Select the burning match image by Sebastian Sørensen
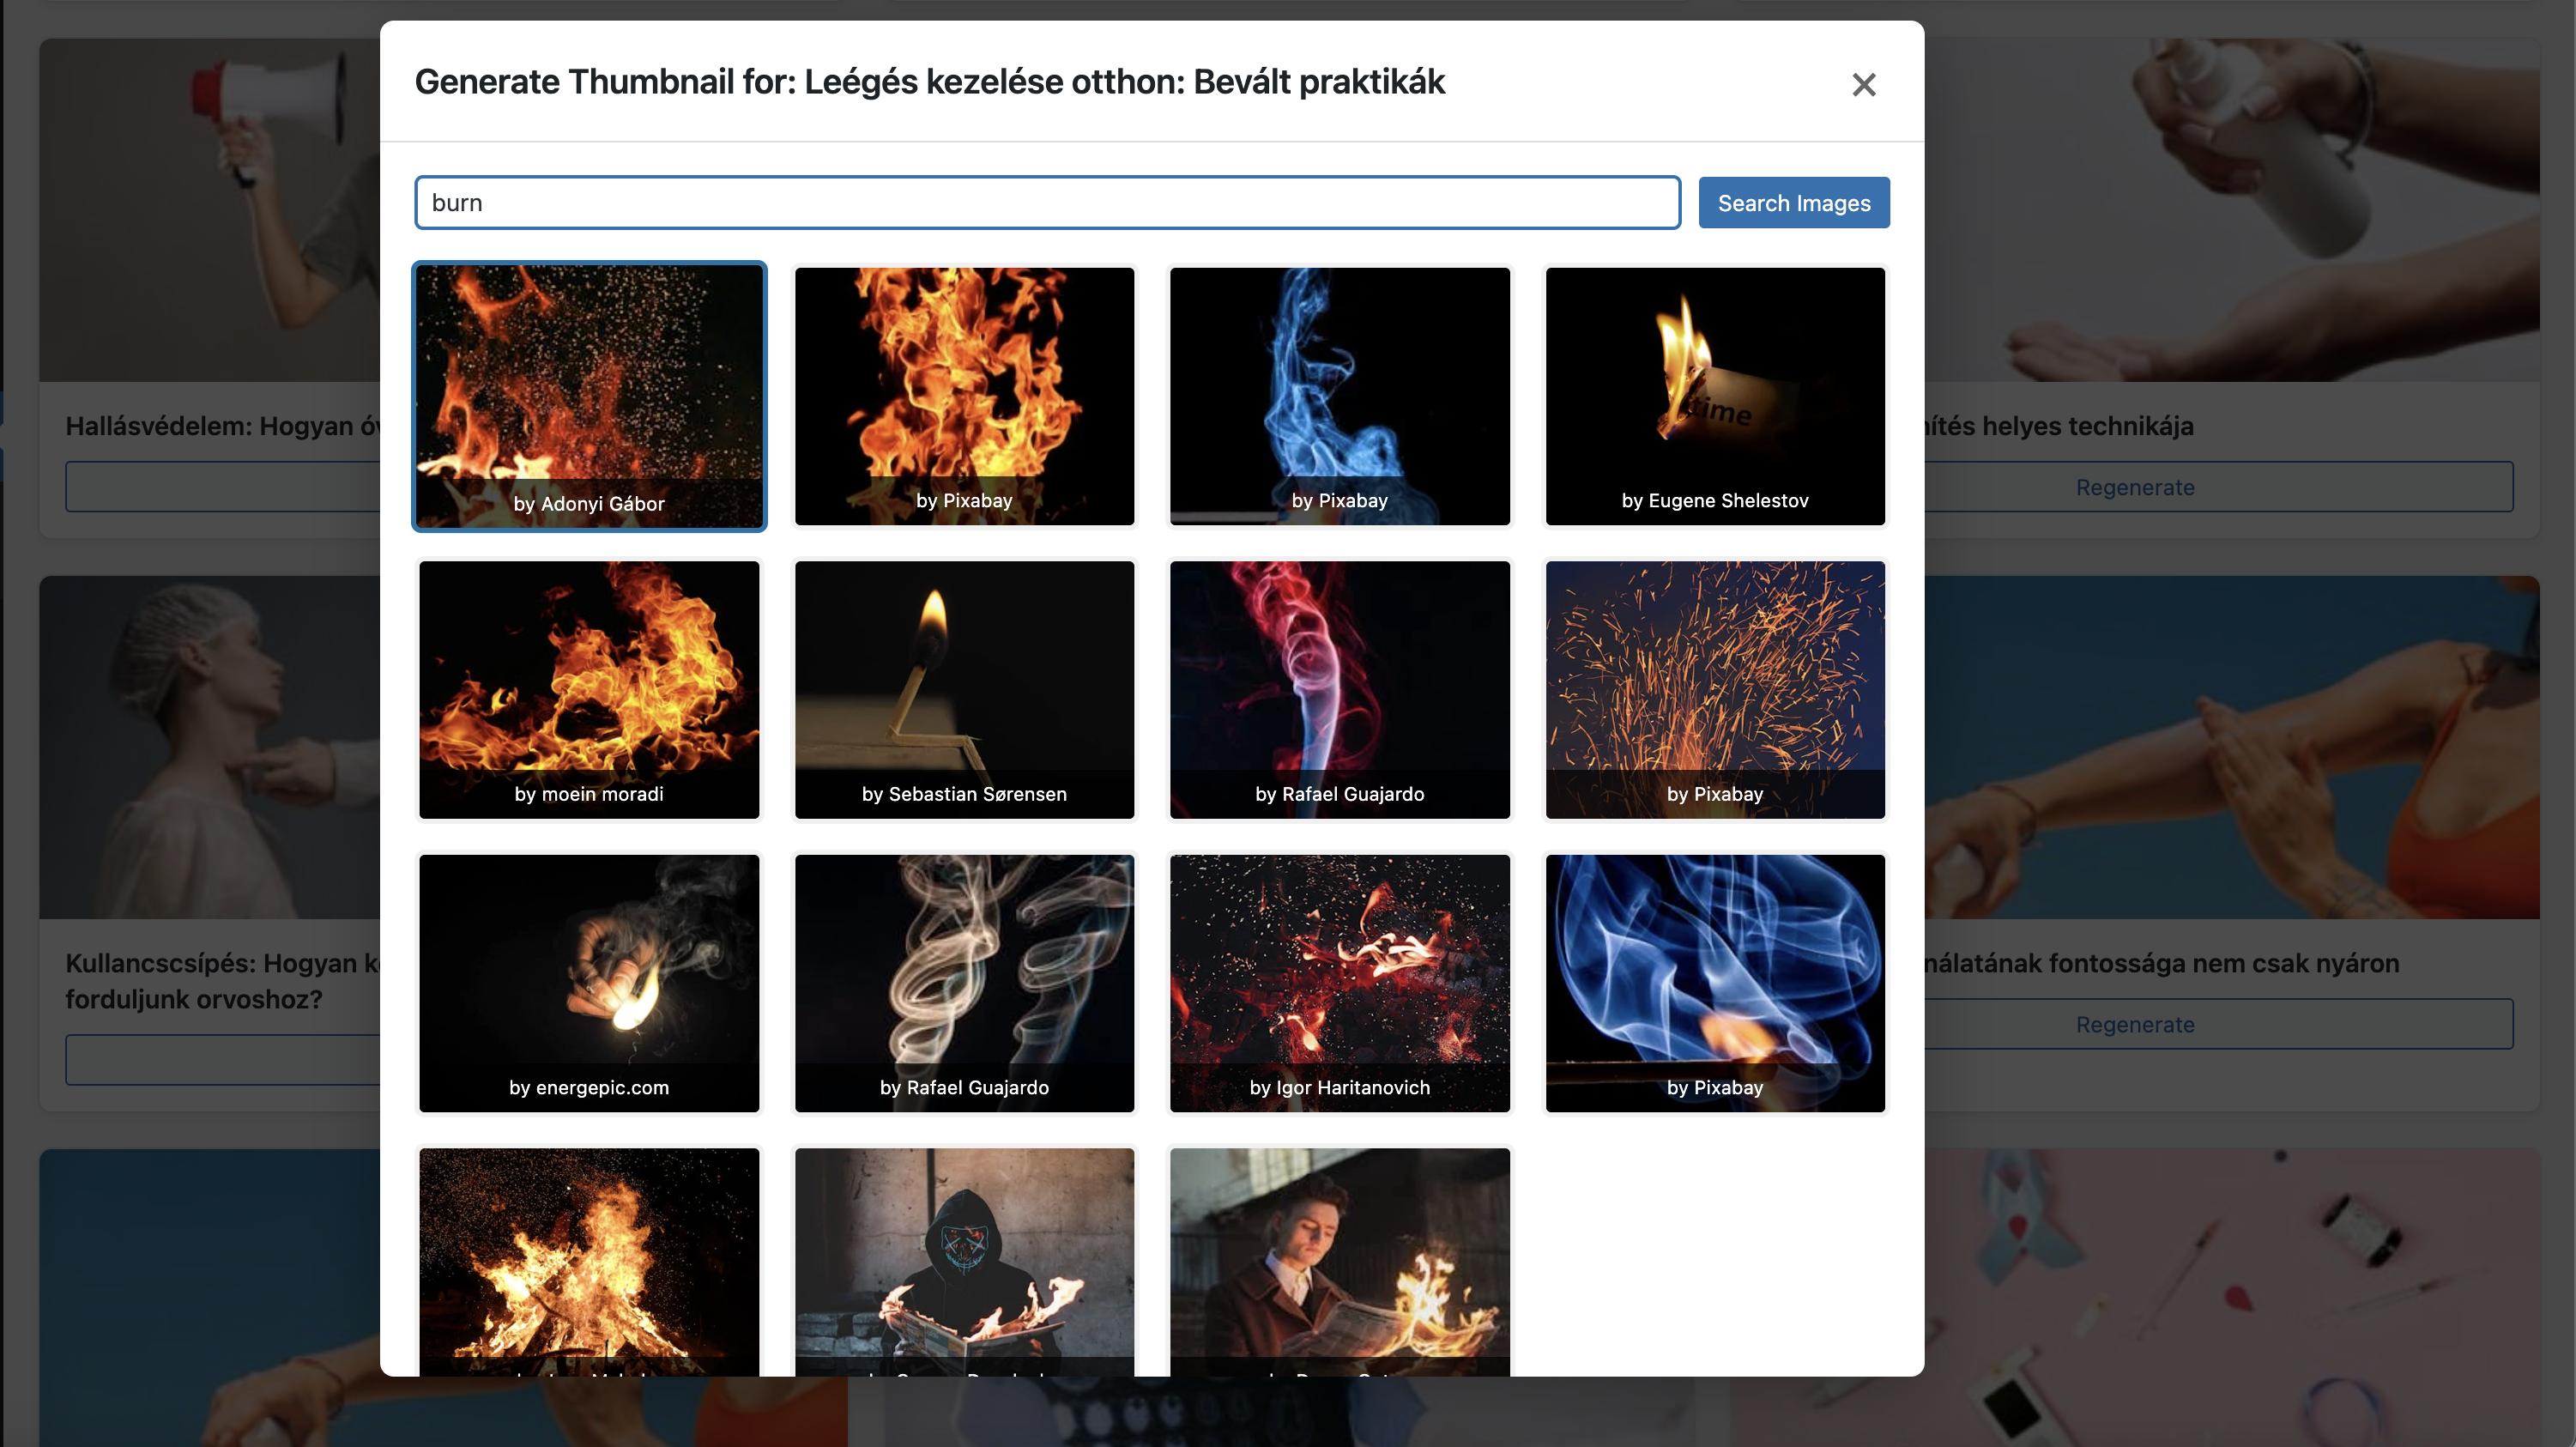 coord(964,689)
